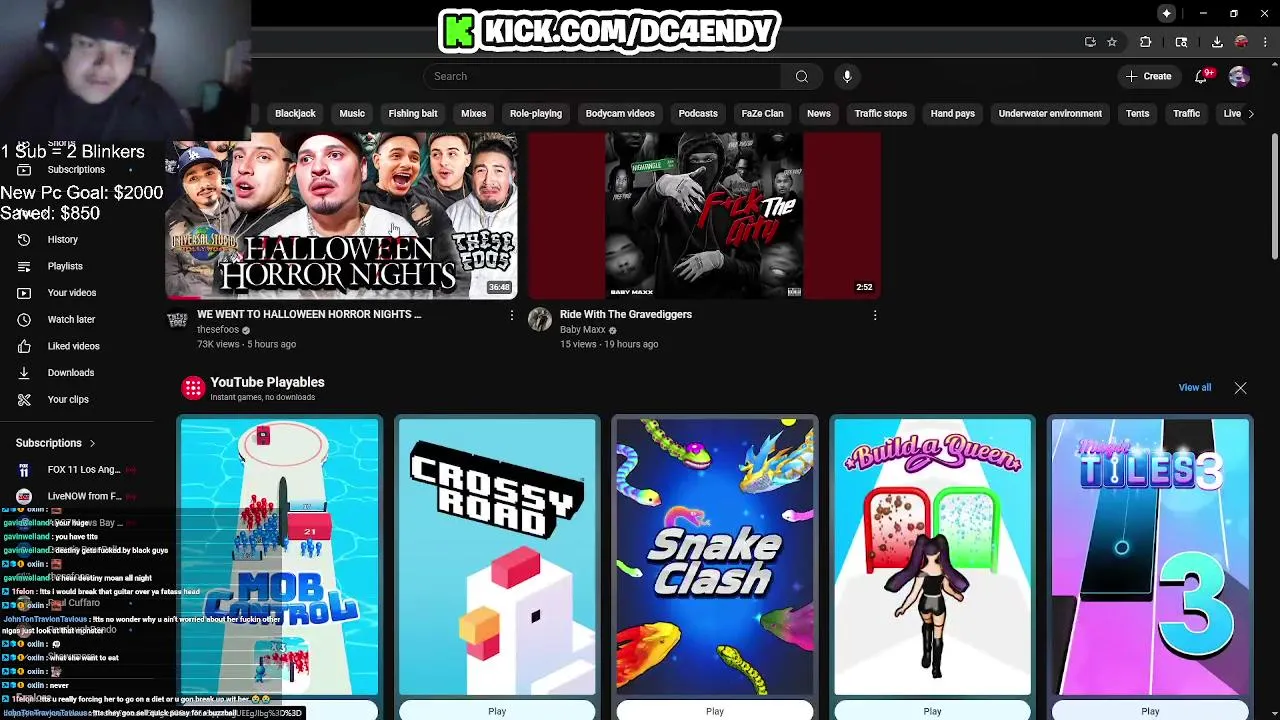Screen dimensions: 1280x720
Task: Click Fuck The City video thumbnail
Action: point(705,215)
